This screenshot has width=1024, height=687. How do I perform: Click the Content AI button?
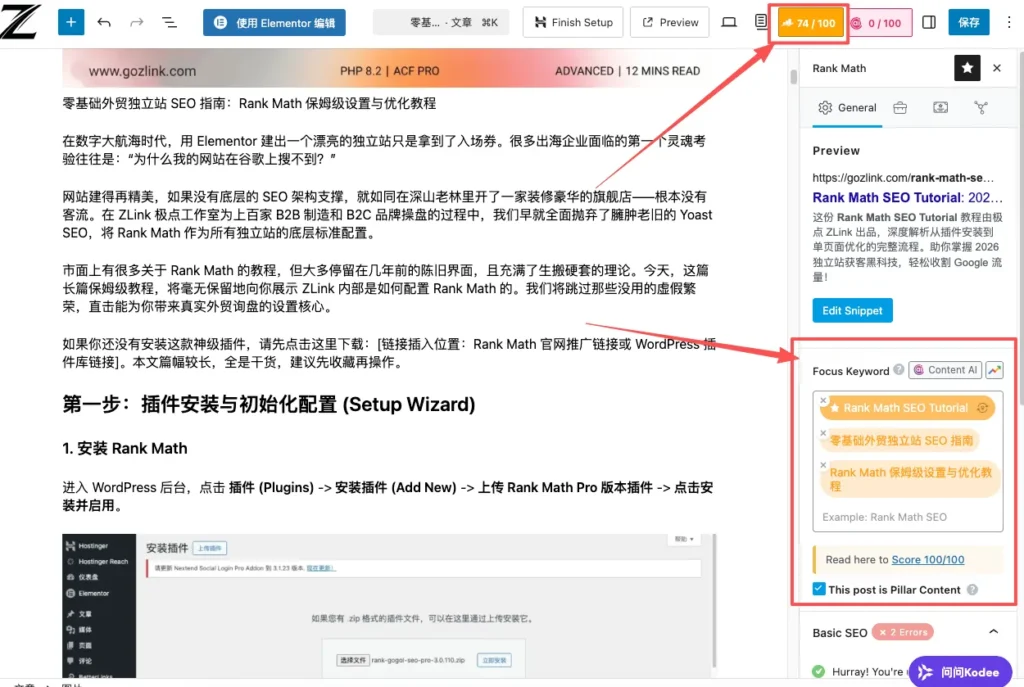click(x=945, y=370)
